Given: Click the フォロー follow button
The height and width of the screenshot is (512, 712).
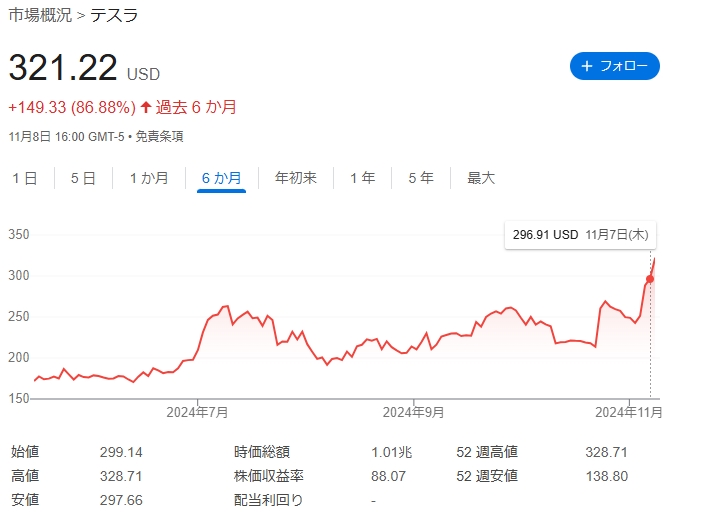Looking at the screenshot, I should pos(614,66).
